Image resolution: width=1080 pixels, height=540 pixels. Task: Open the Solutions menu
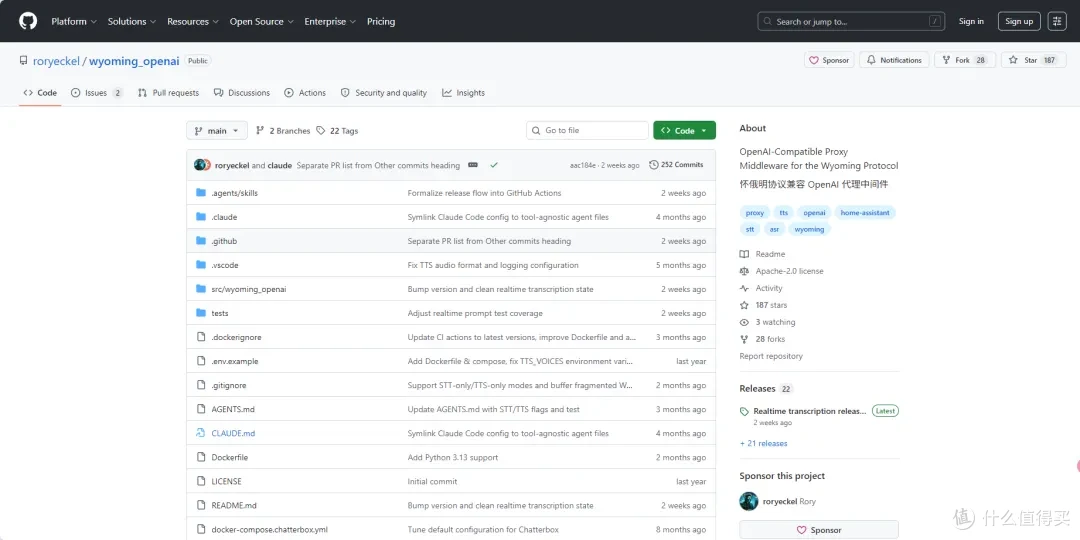[132, 21]
